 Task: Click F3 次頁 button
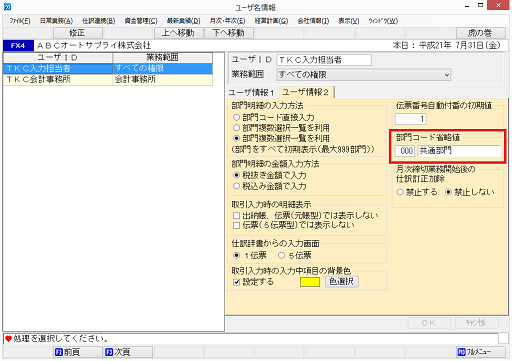click(x=128, y=352)
